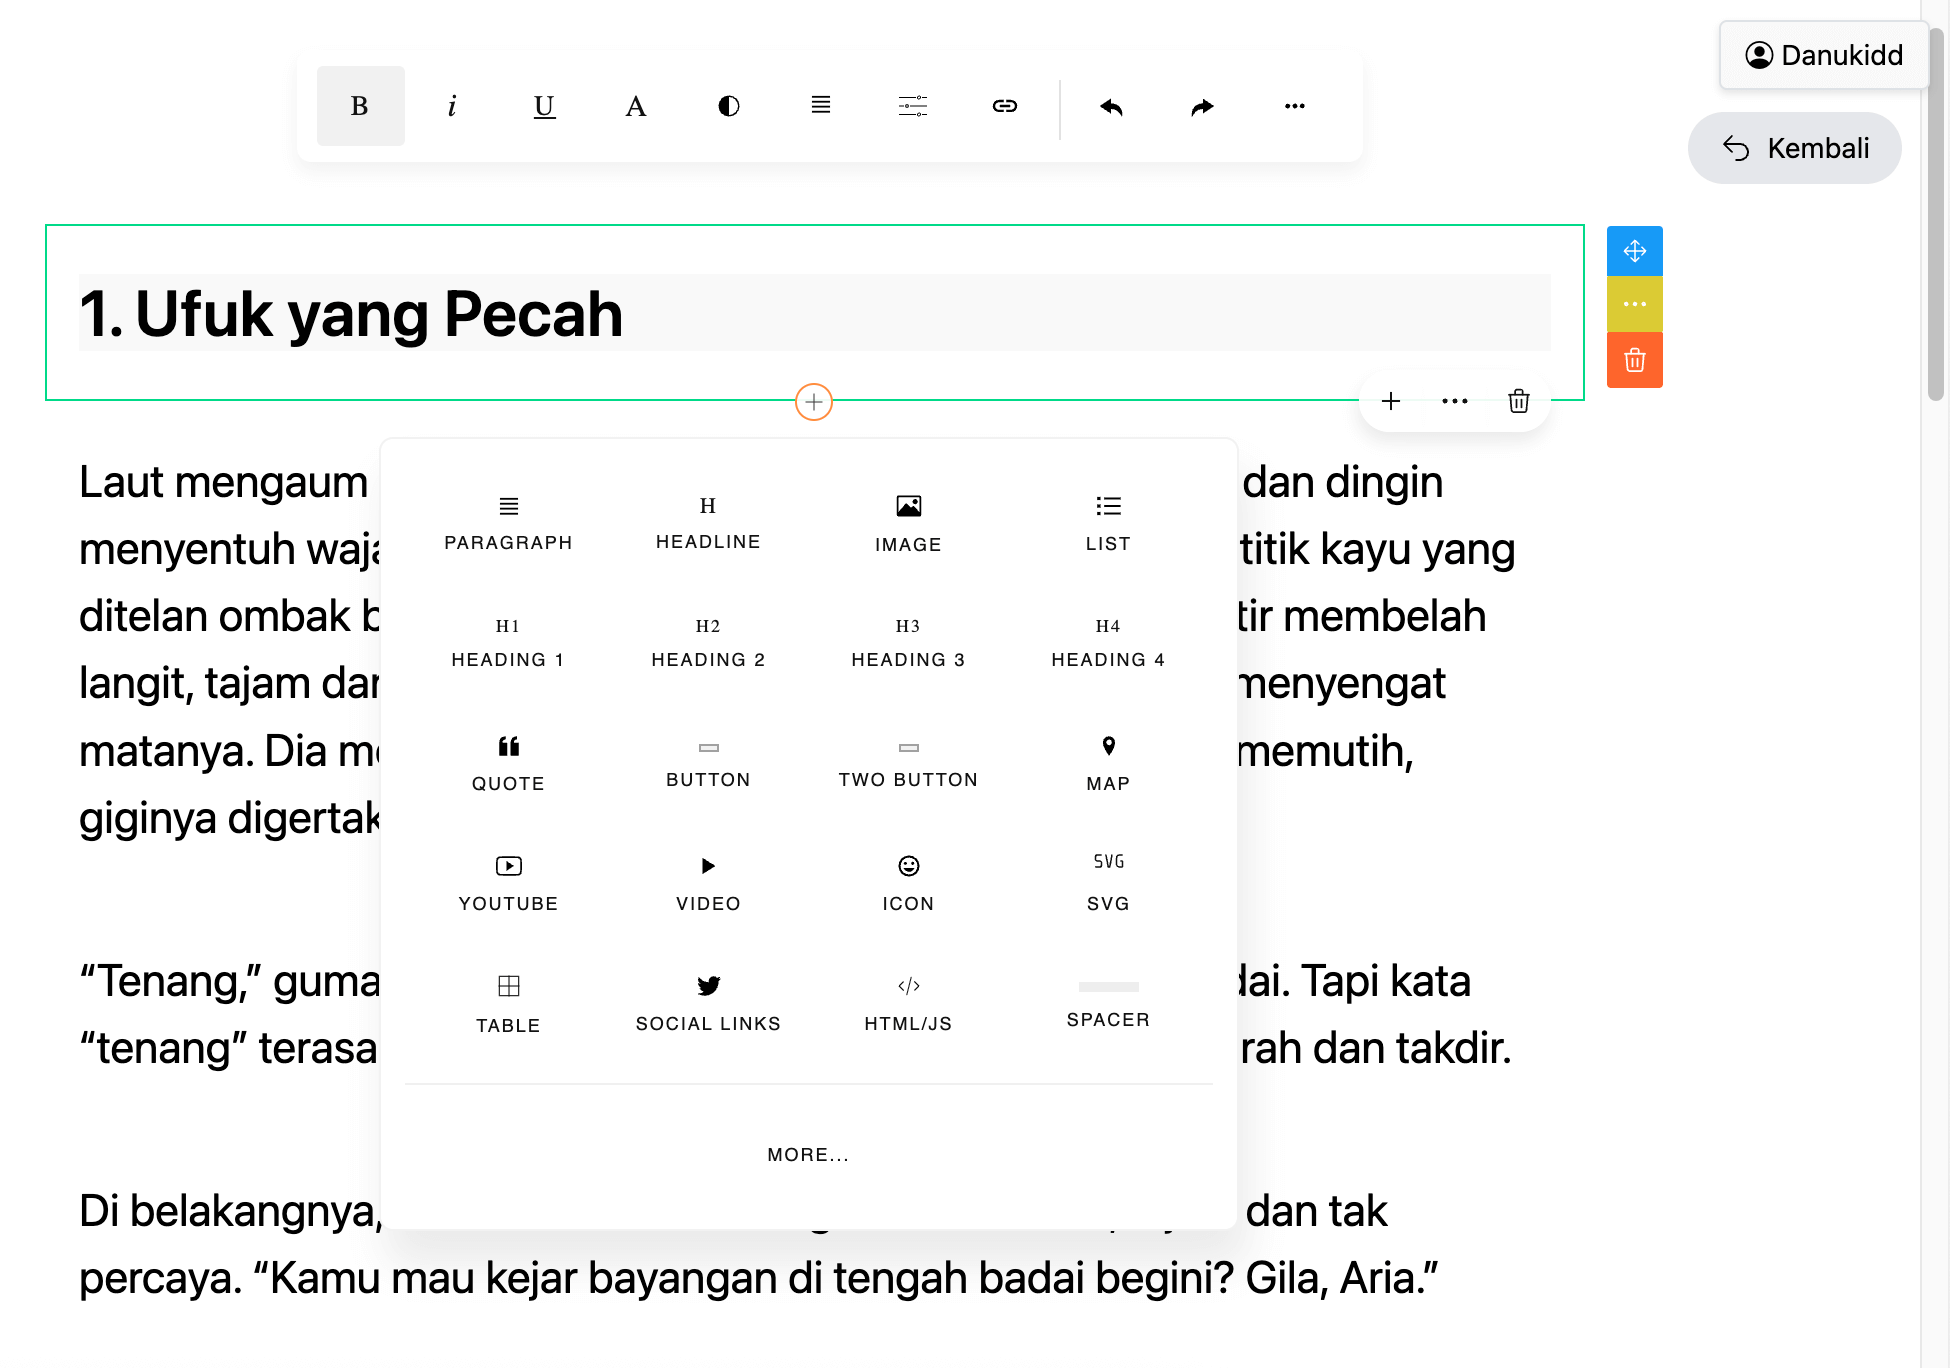Screen dimensions: 1950x1368
Task: Expand the MORE... block options
Action: [807, 1154]
